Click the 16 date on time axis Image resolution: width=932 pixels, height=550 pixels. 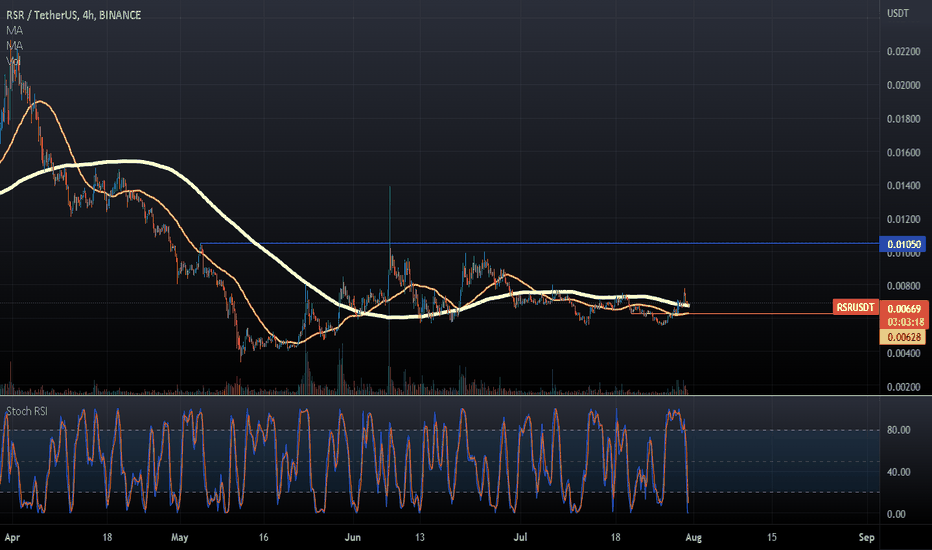tap(263, 538)
